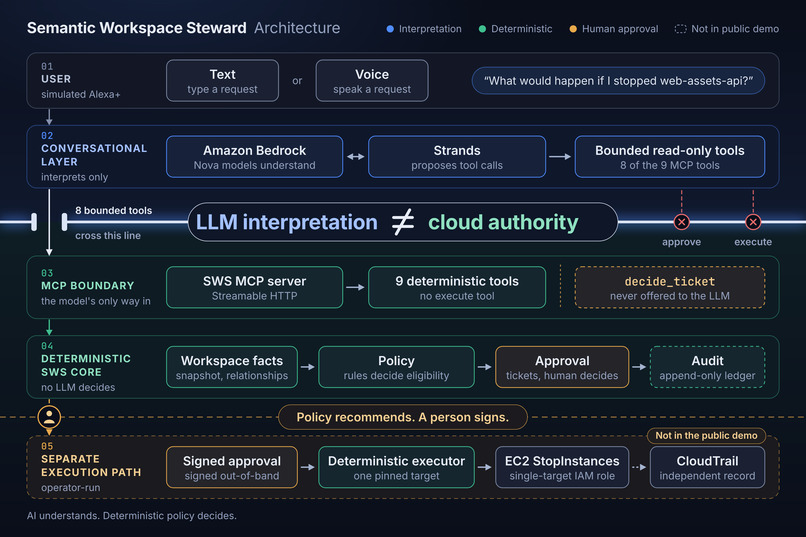Click the double-headed arrow between Bedrock and Strands

pyautogui.click(x=356, y=157)
